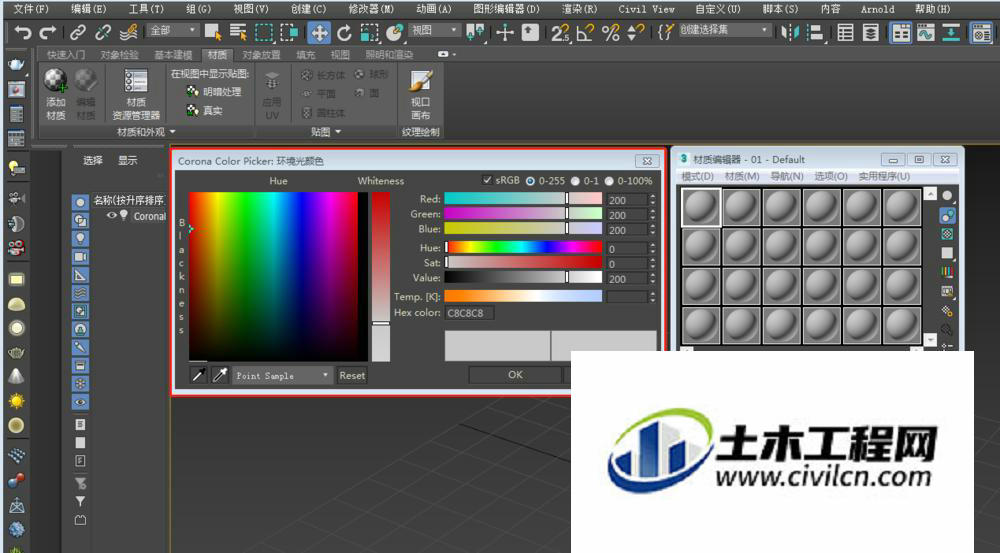The height and width of the screenshot is (553, 1000).
Task: Open the Arnold menu
Action: [878, 9]
